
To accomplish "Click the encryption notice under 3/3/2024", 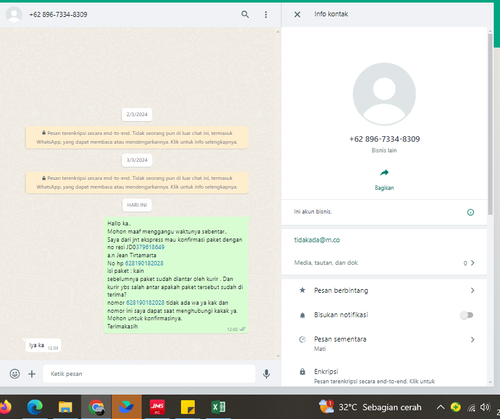I will tap(137, 182).
